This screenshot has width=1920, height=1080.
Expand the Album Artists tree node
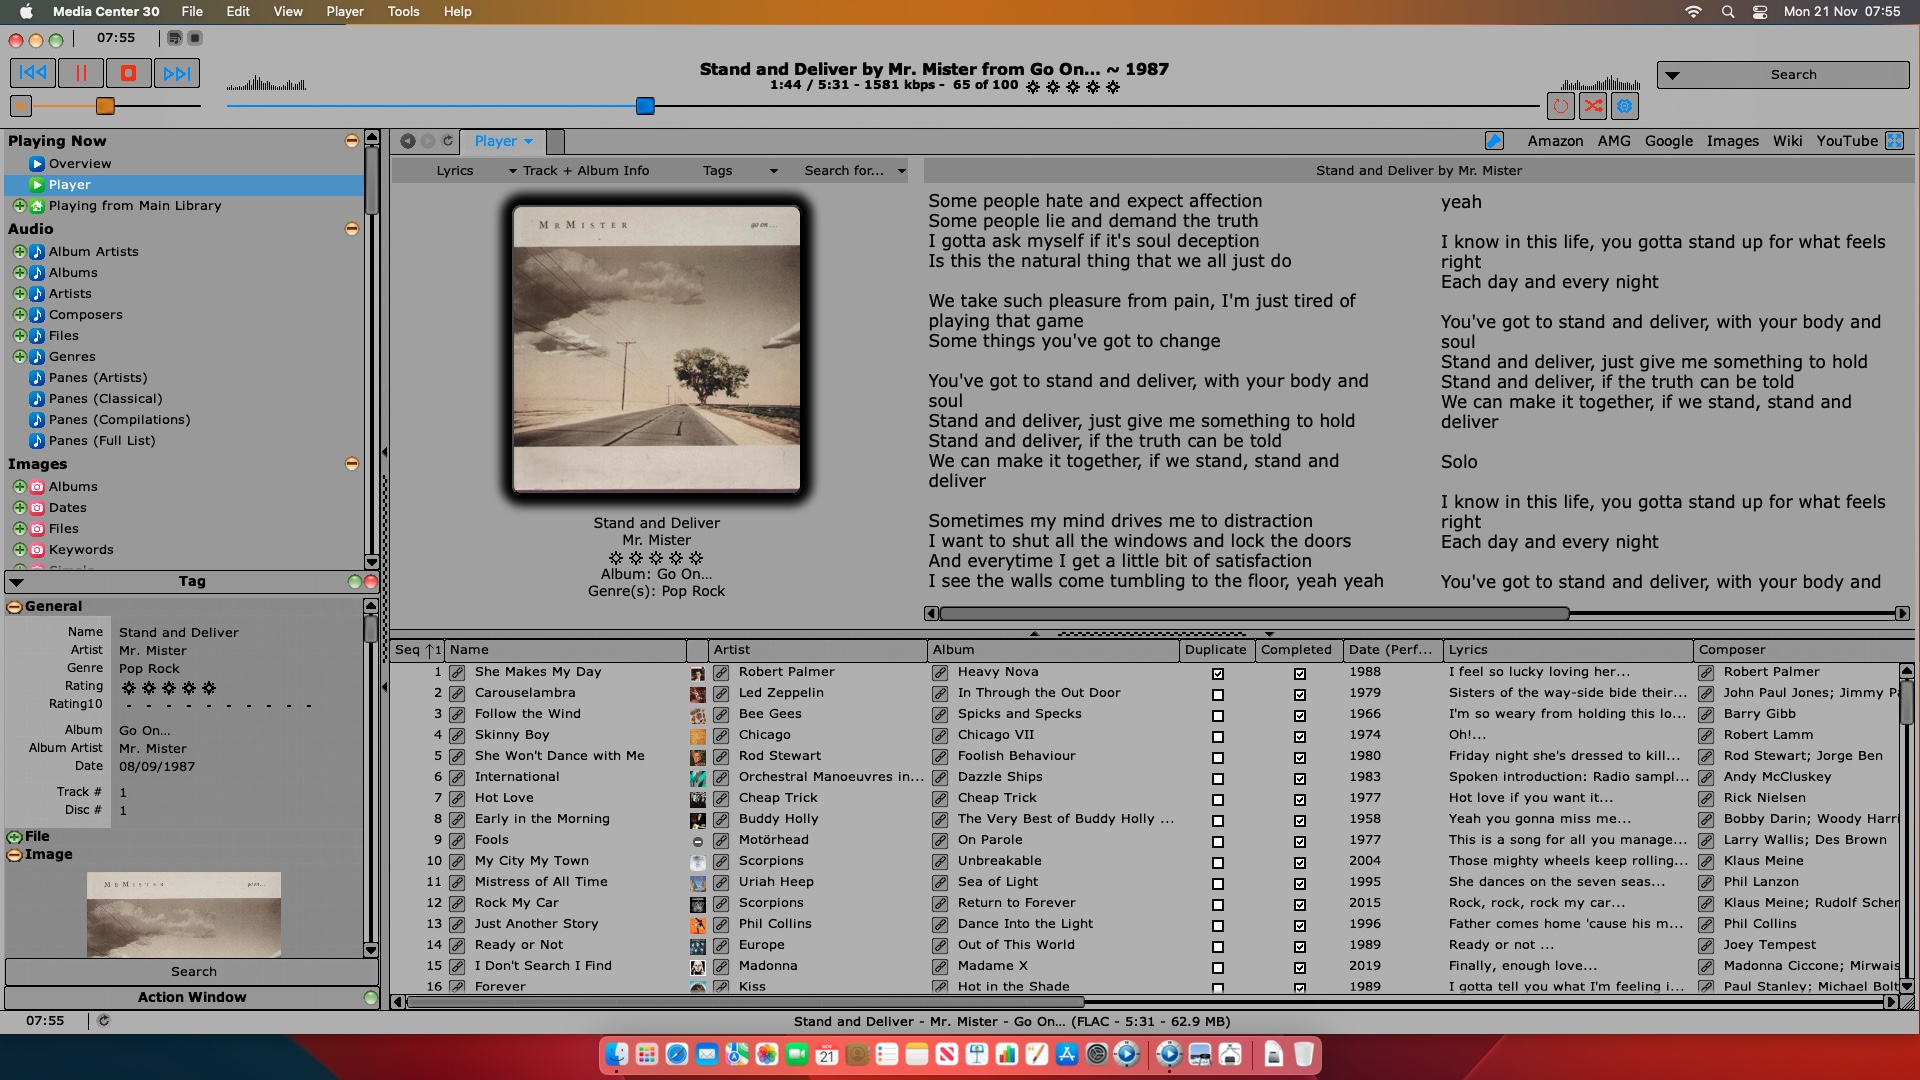[19, 252]
